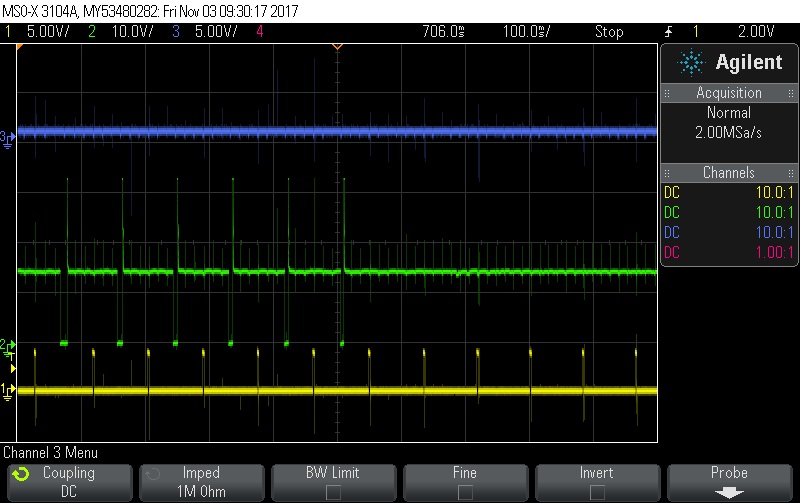The width and height of the screenshot is (800, 503).
Task: Click the channel 2 ground level marker
Action: point(7,345)
